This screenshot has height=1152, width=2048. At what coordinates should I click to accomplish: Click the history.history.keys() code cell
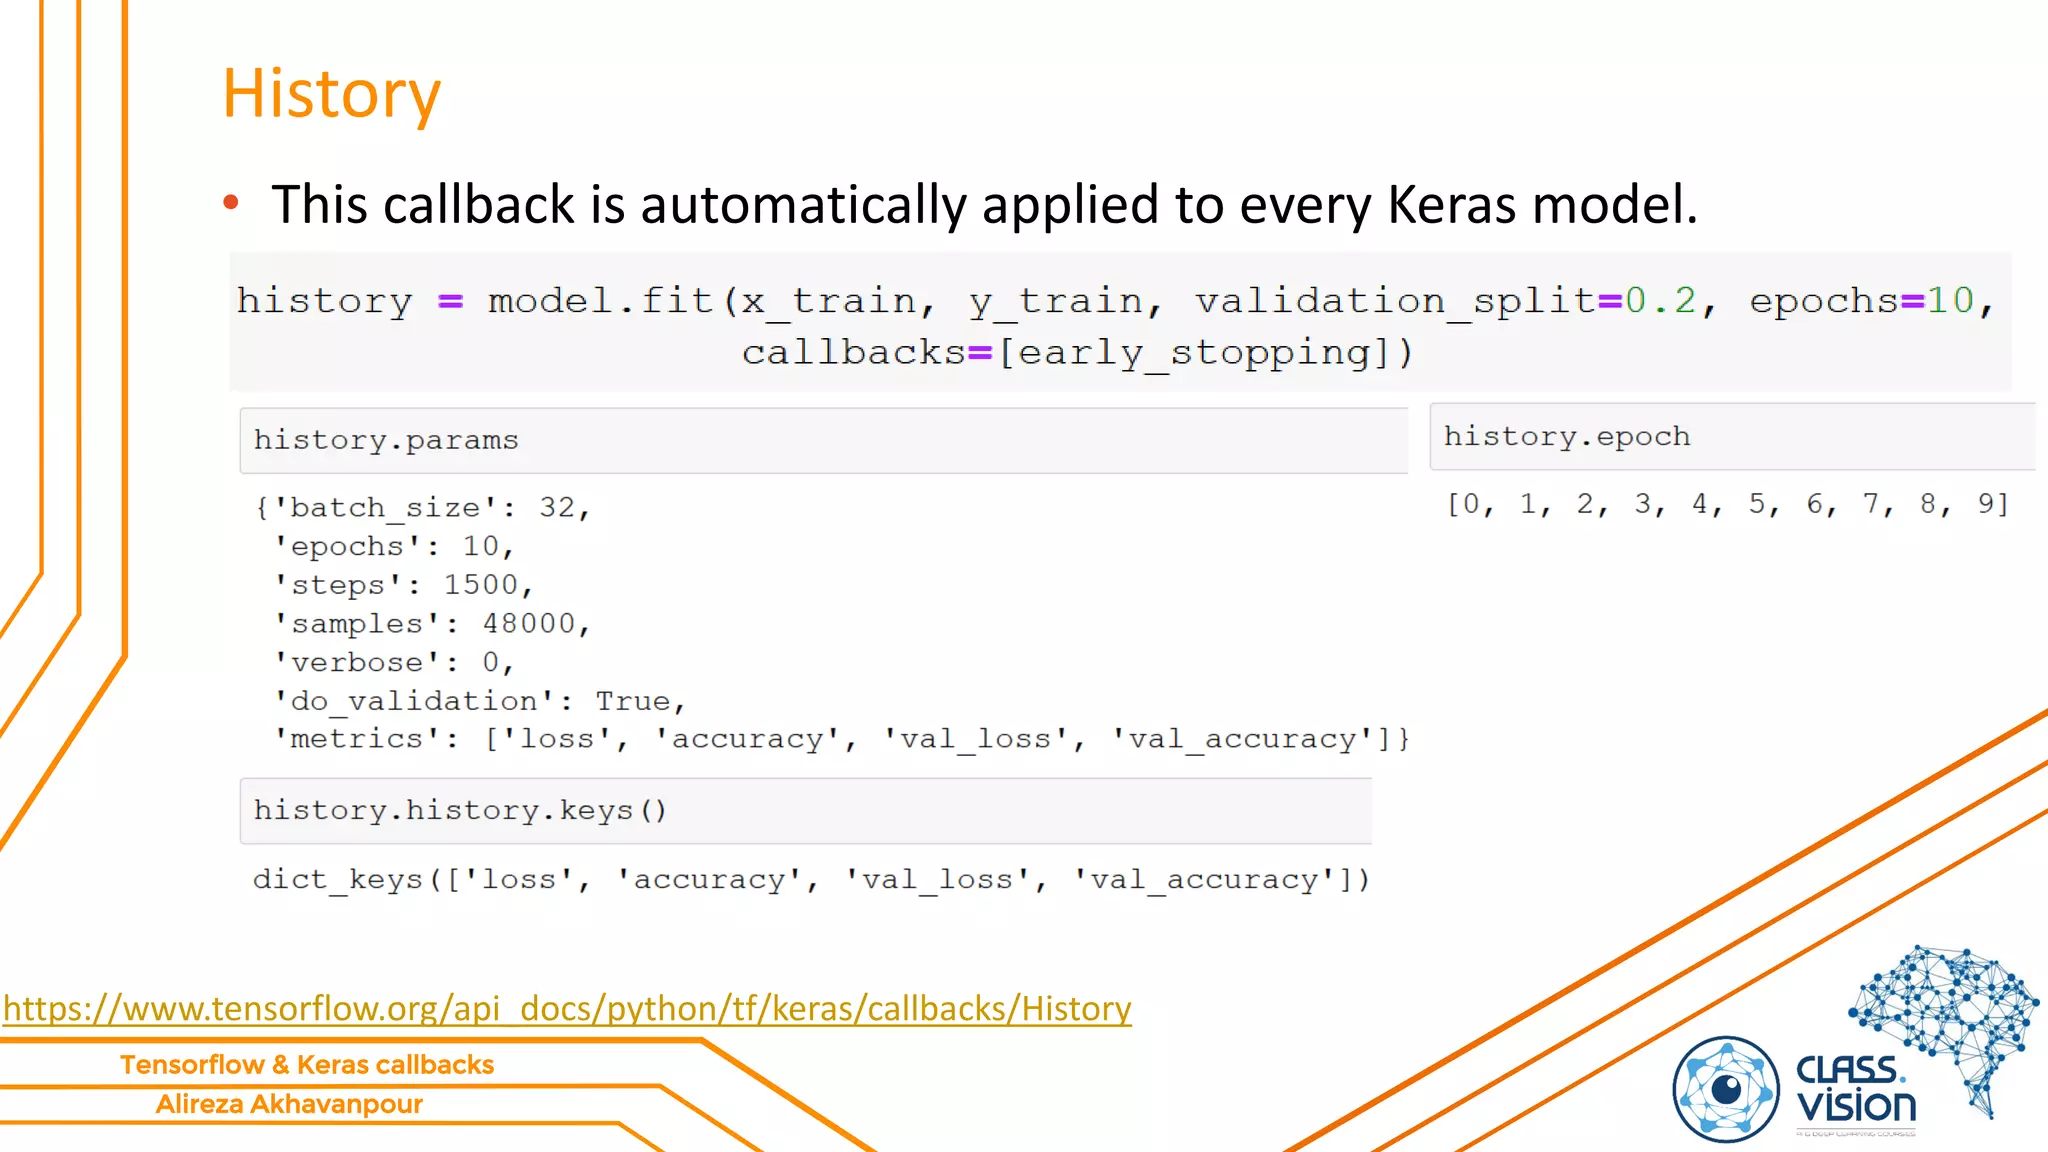[806, 811]
